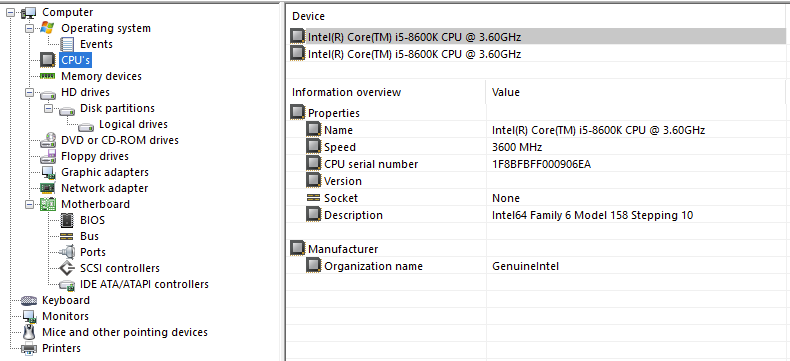The image size is (790, 361).
Task: Click the Memory devices RAM stick icon
Action: [48, 76]
